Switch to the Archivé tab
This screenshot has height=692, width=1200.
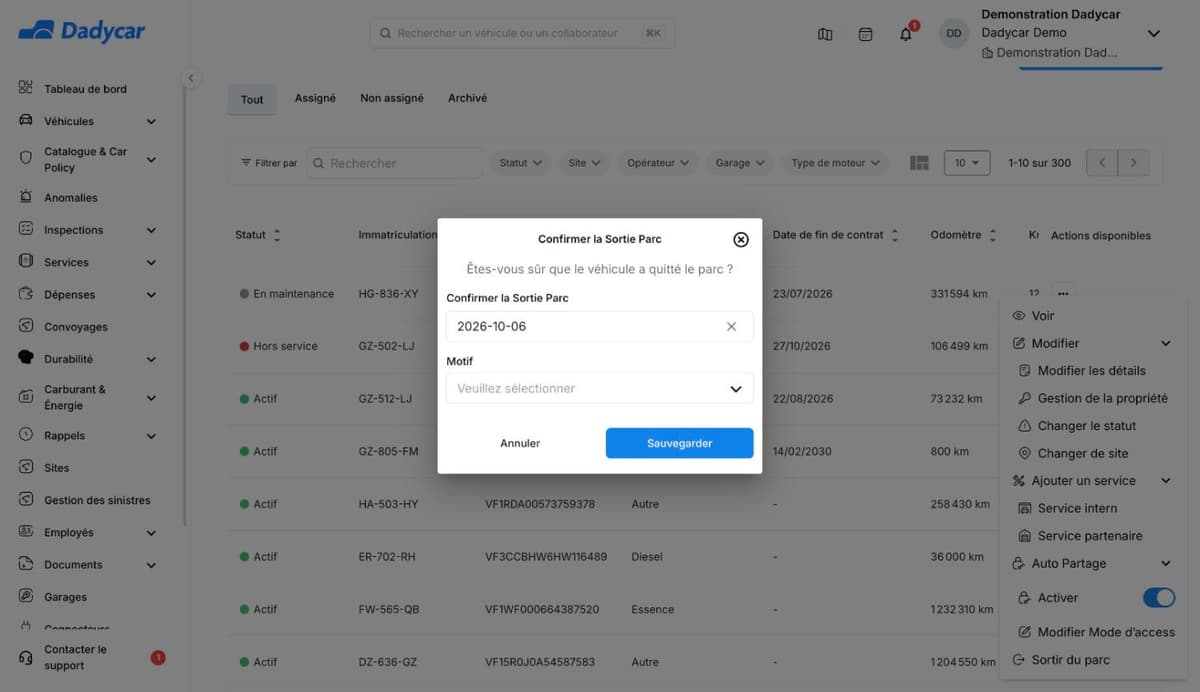point(467,98)
